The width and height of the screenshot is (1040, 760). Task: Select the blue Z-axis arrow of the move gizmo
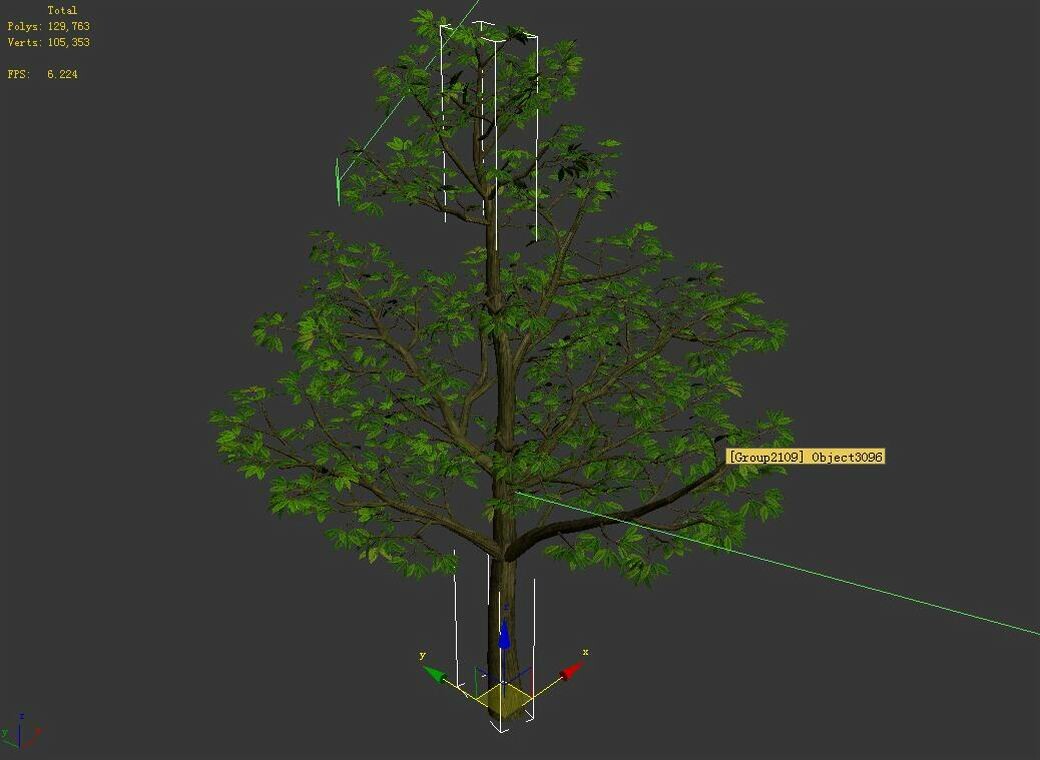pyautogui.click(x=505, y=637)
